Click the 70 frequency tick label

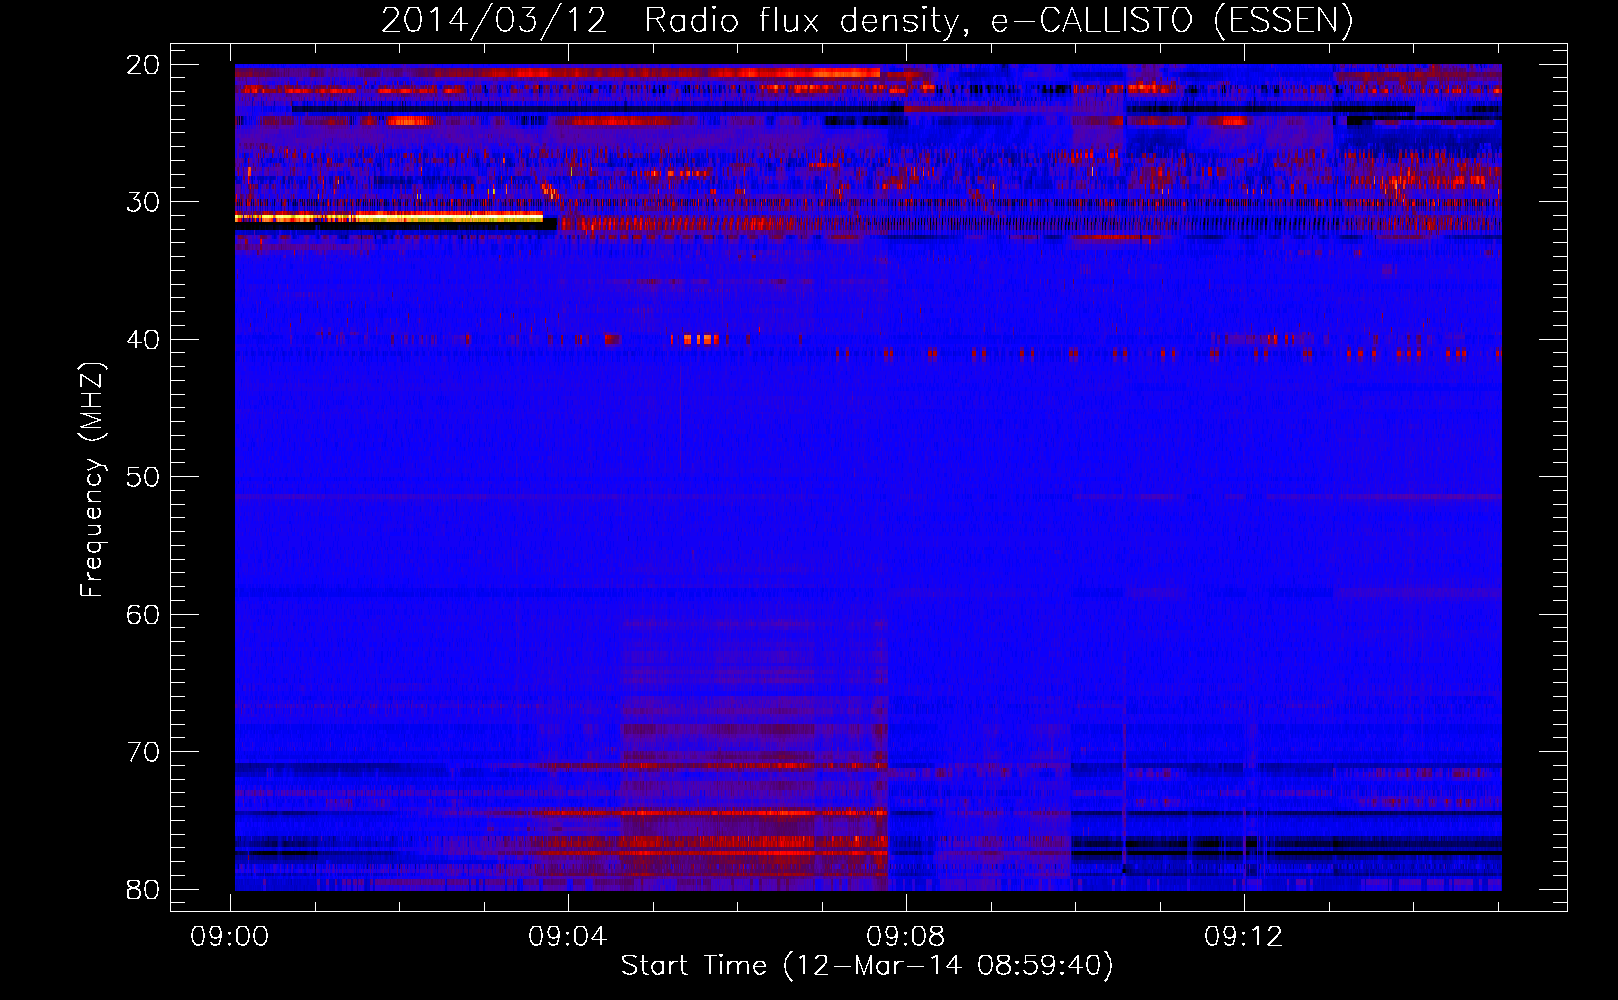(x=144, y=752)
